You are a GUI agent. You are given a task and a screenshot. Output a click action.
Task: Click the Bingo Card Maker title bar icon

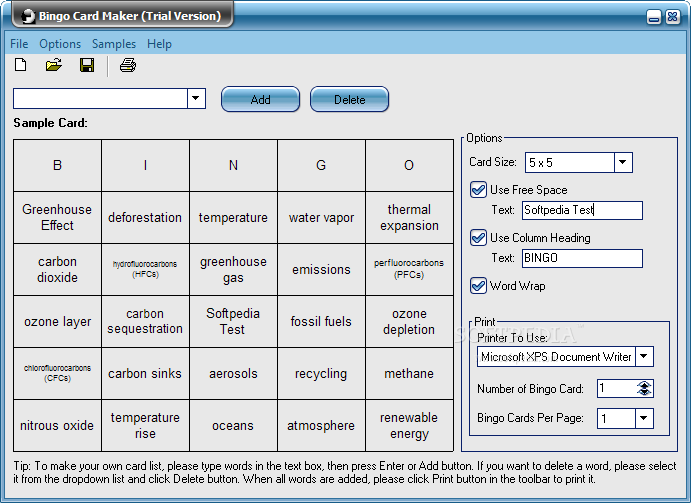tap(28, 16)
